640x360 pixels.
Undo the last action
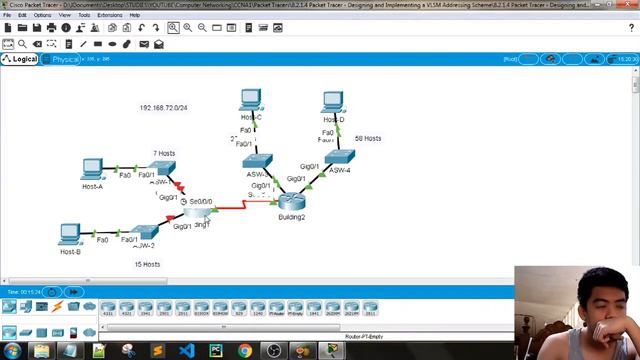tap(141, 28)
